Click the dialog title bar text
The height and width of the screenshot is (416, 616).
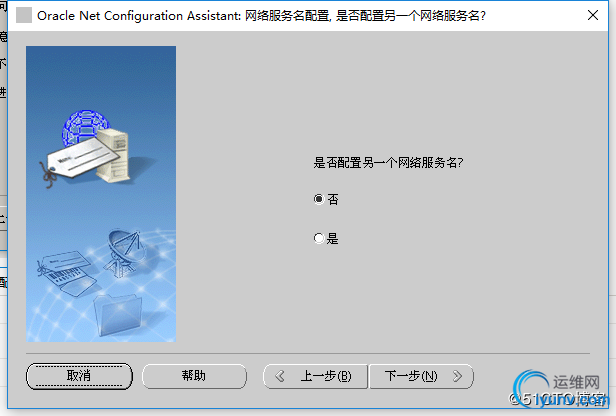point(261,16)
